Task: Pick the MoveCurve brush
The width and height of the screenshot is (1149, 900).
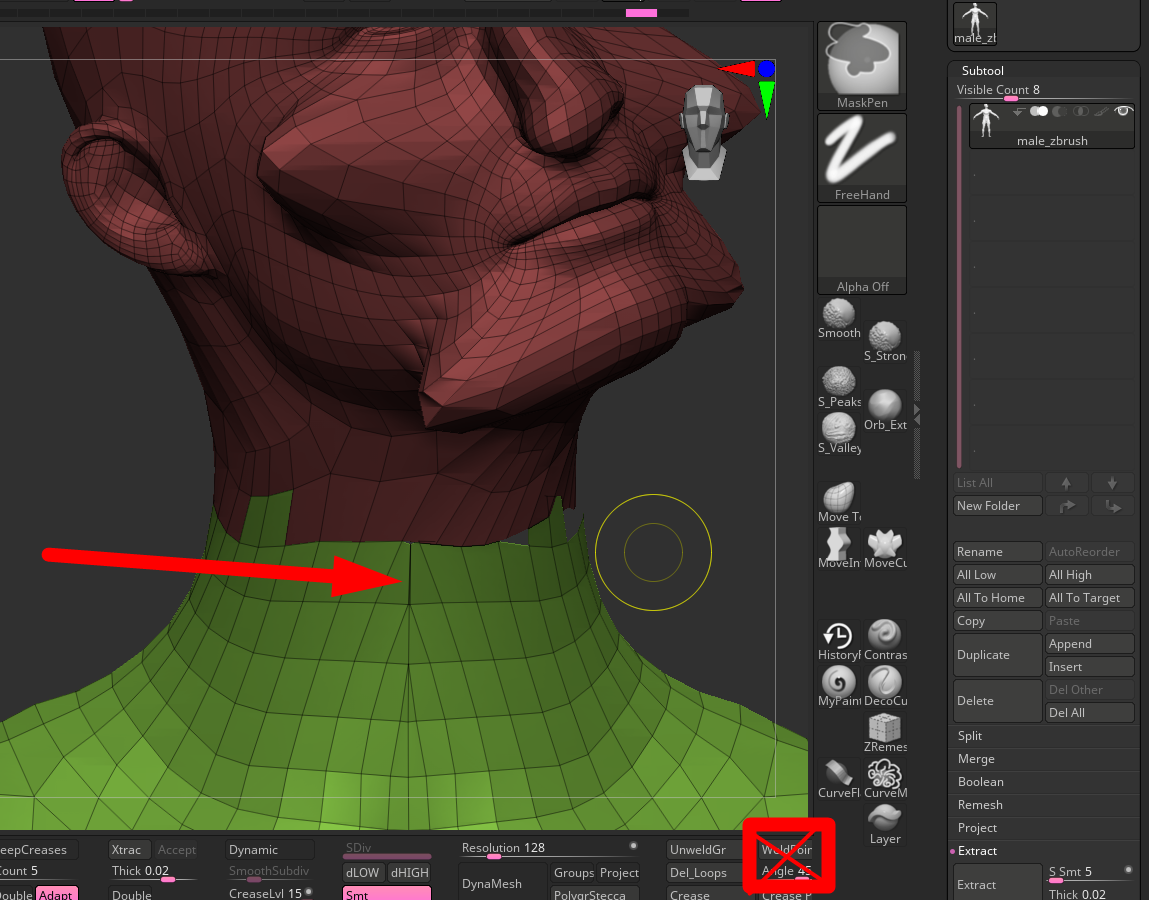Action: point(884,548)
